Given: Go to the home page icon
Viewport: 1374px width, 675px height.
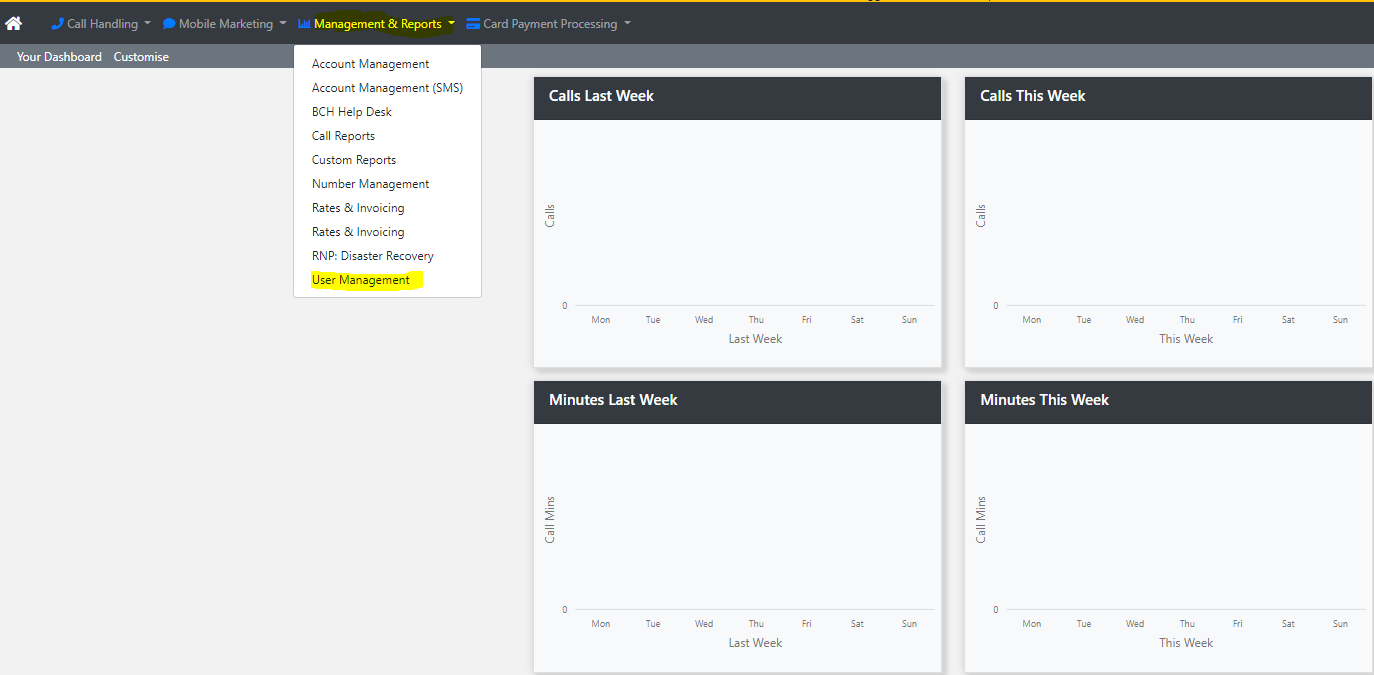Looking at the screenshot, I should [14, 23].
